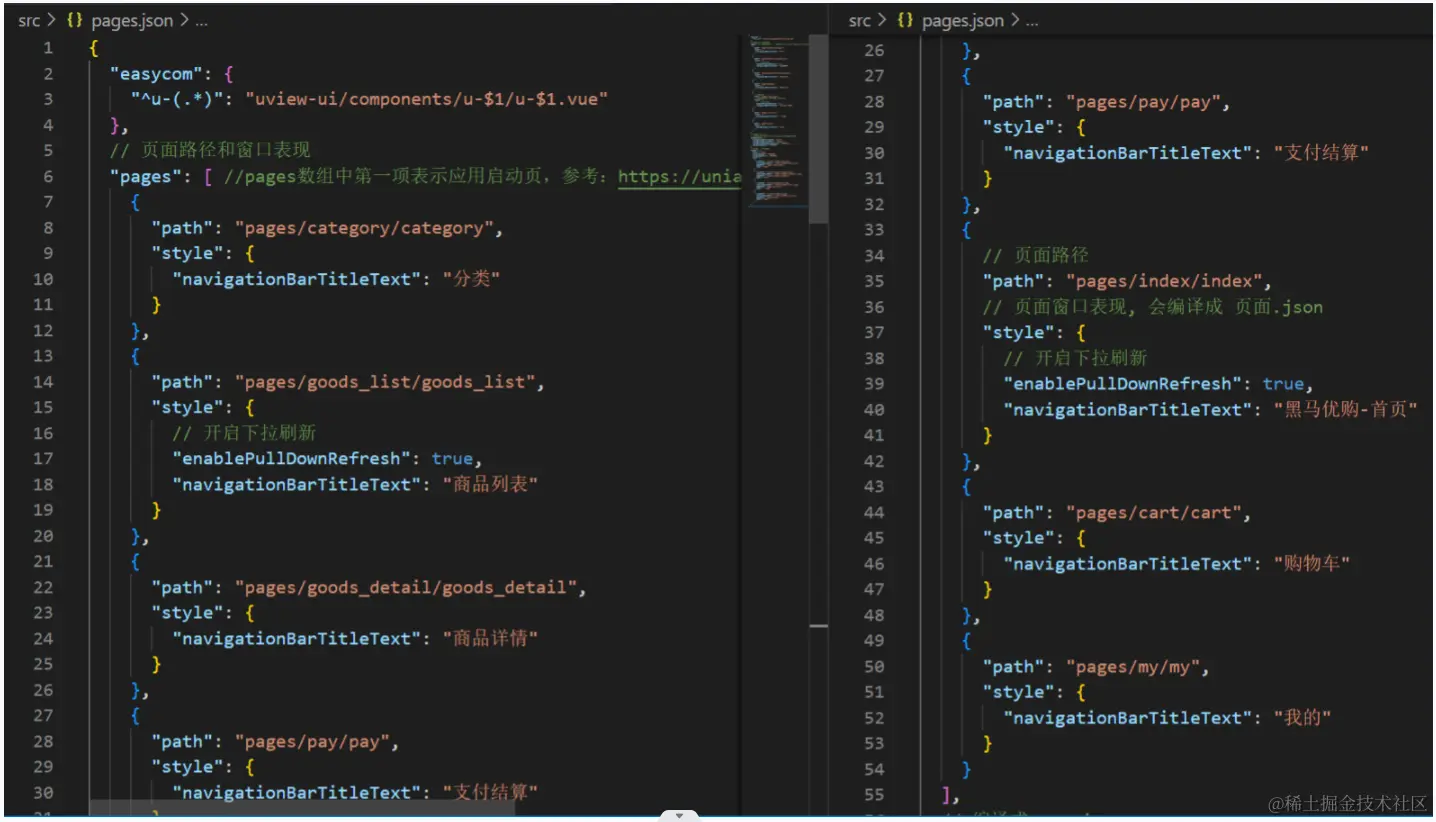The width and height of the screenshot is (1436, 822).
Task: Click the "黑马优购-首页" title string
Action: pyautogui.click(x=1347, y=409)
